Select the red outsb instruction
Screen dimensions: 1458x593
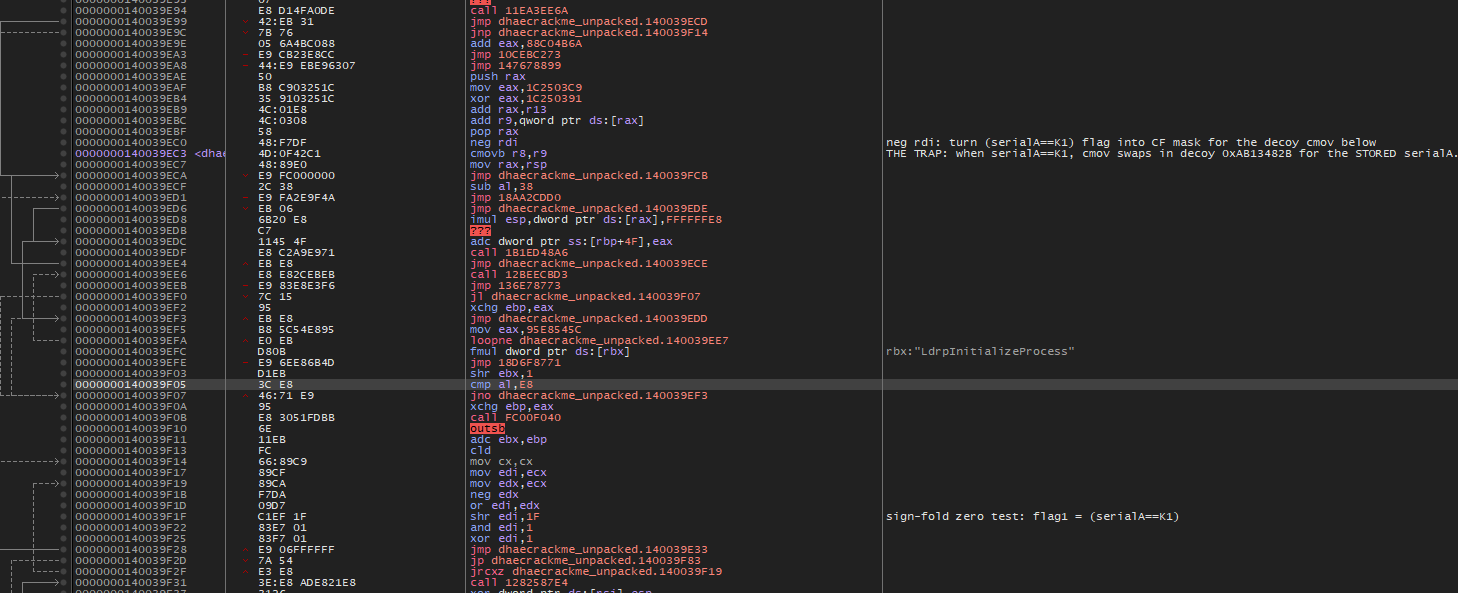[487, 428]
